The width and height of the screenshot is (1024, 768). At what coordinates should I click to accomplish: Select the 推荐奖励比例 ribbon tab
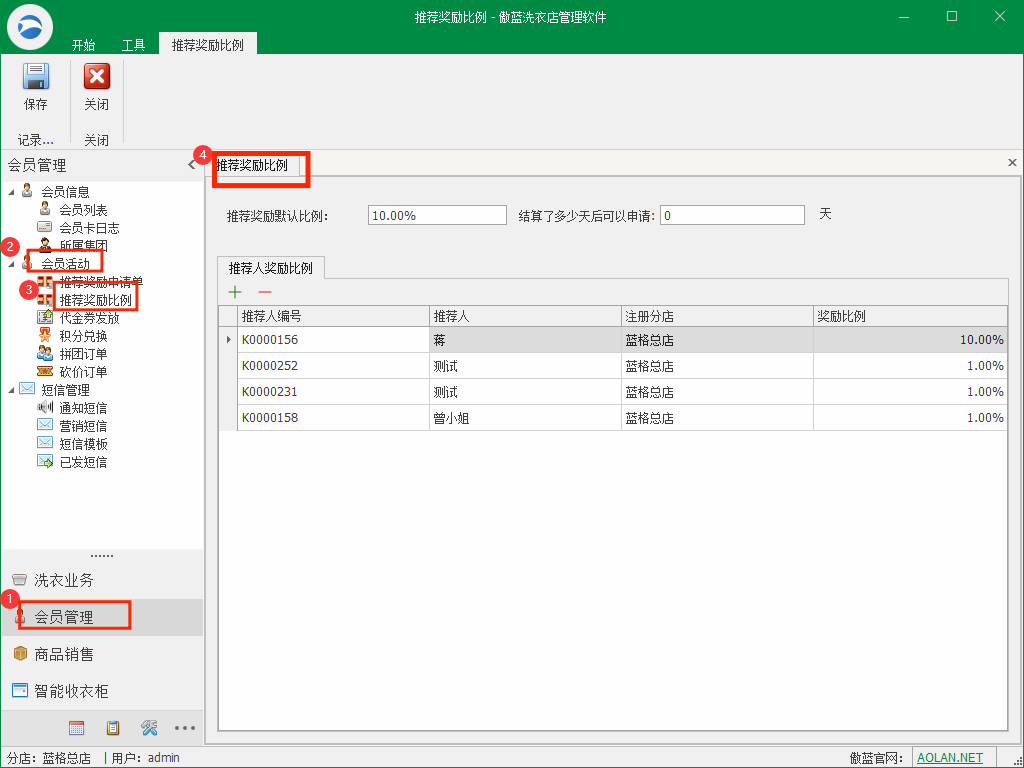point(208,45)
